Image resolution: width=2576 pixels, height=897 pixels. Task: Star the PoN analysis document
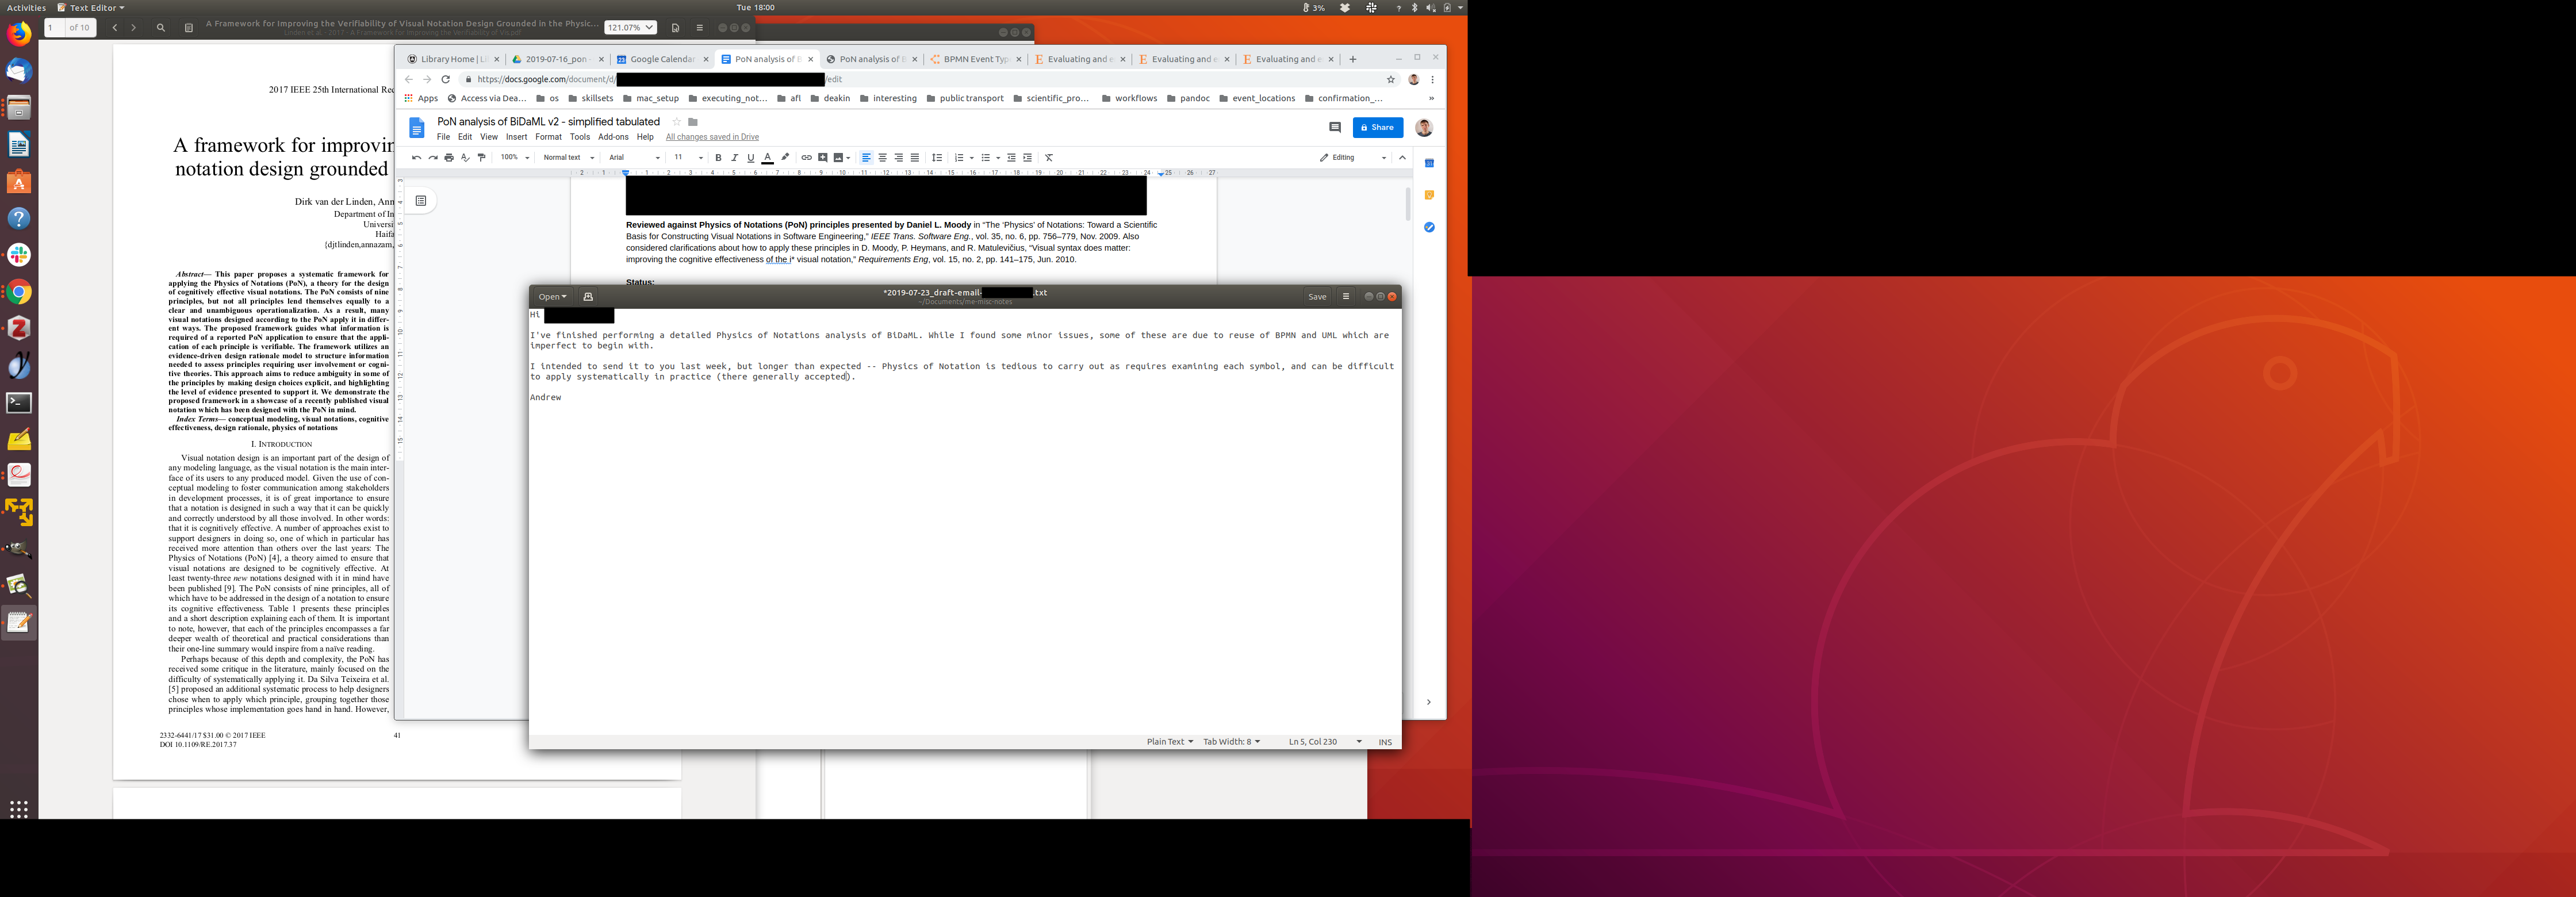676,122
